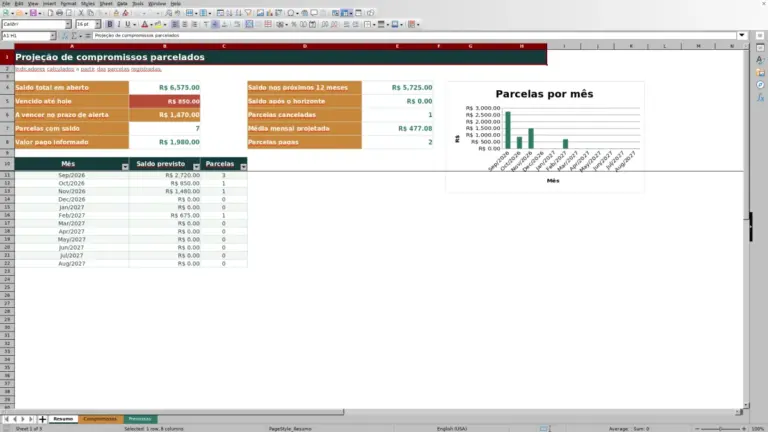
Task: Insert a comment with the Comment icon
Action: (x=314, y=13)
